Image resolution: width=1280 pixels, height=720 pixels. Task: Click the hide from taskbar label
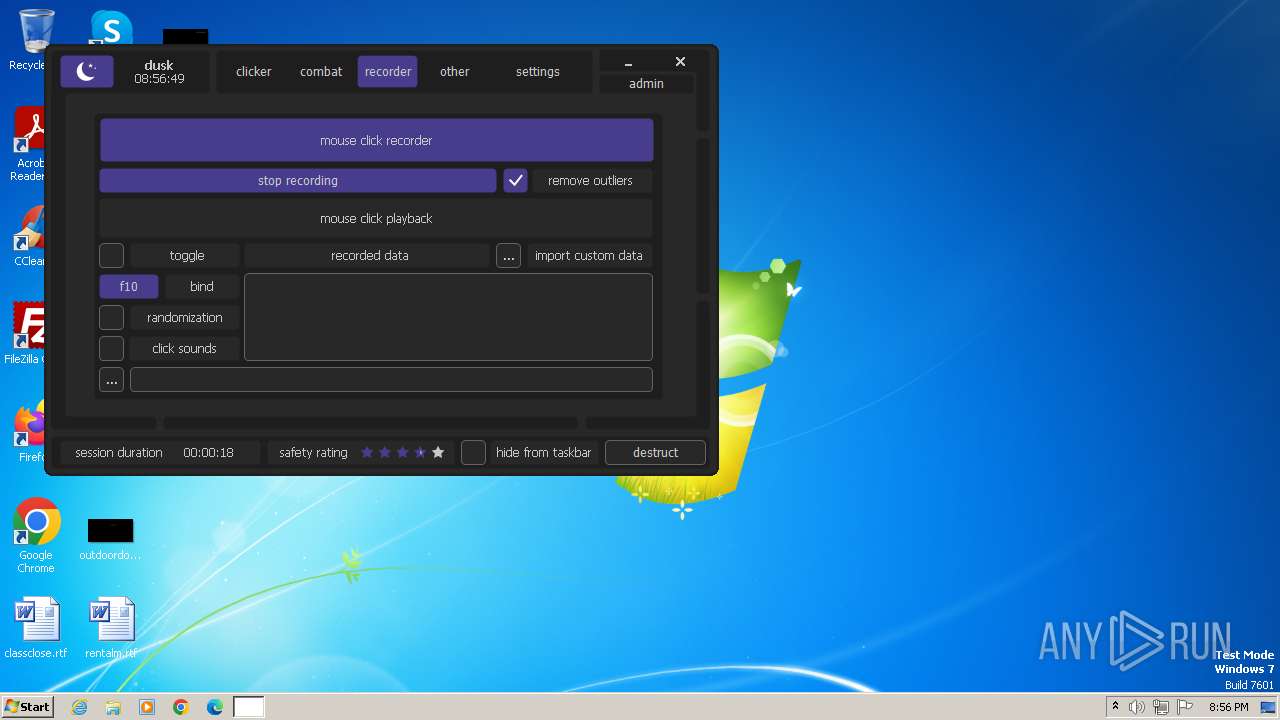(543, 453)
